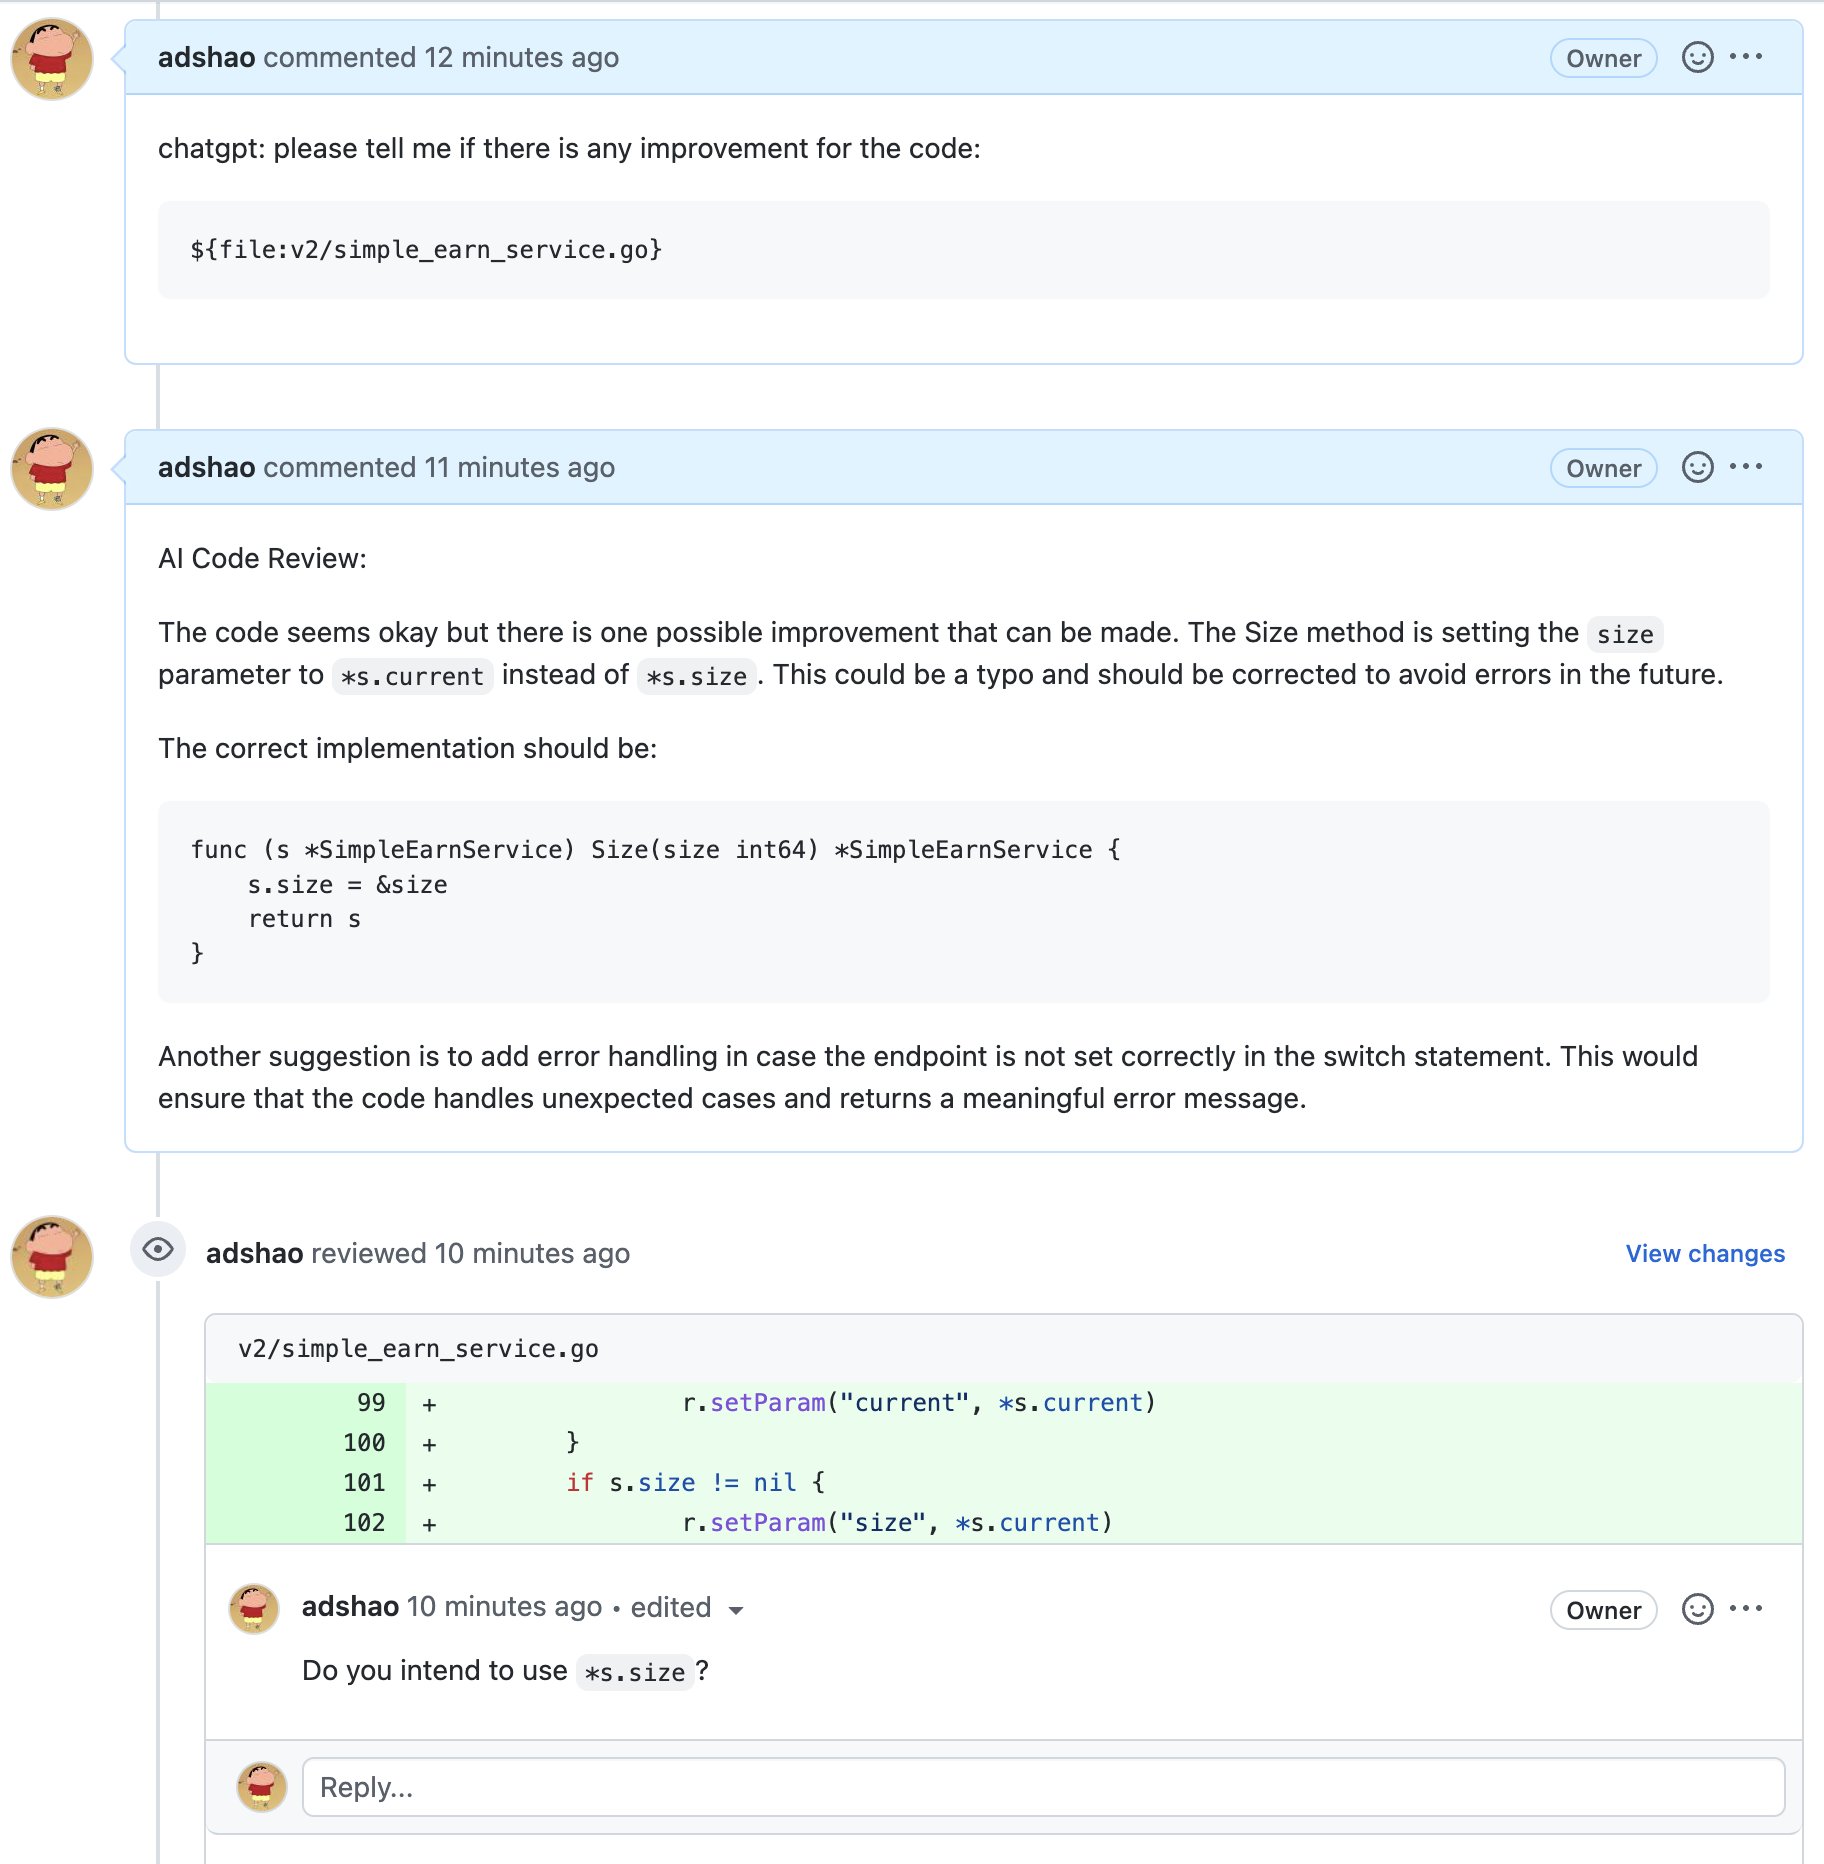Image resolution: width=1824 pixels, height=1864 pixels.
Task: Click "adshao" username on the first comment
Action: (205, 57)
